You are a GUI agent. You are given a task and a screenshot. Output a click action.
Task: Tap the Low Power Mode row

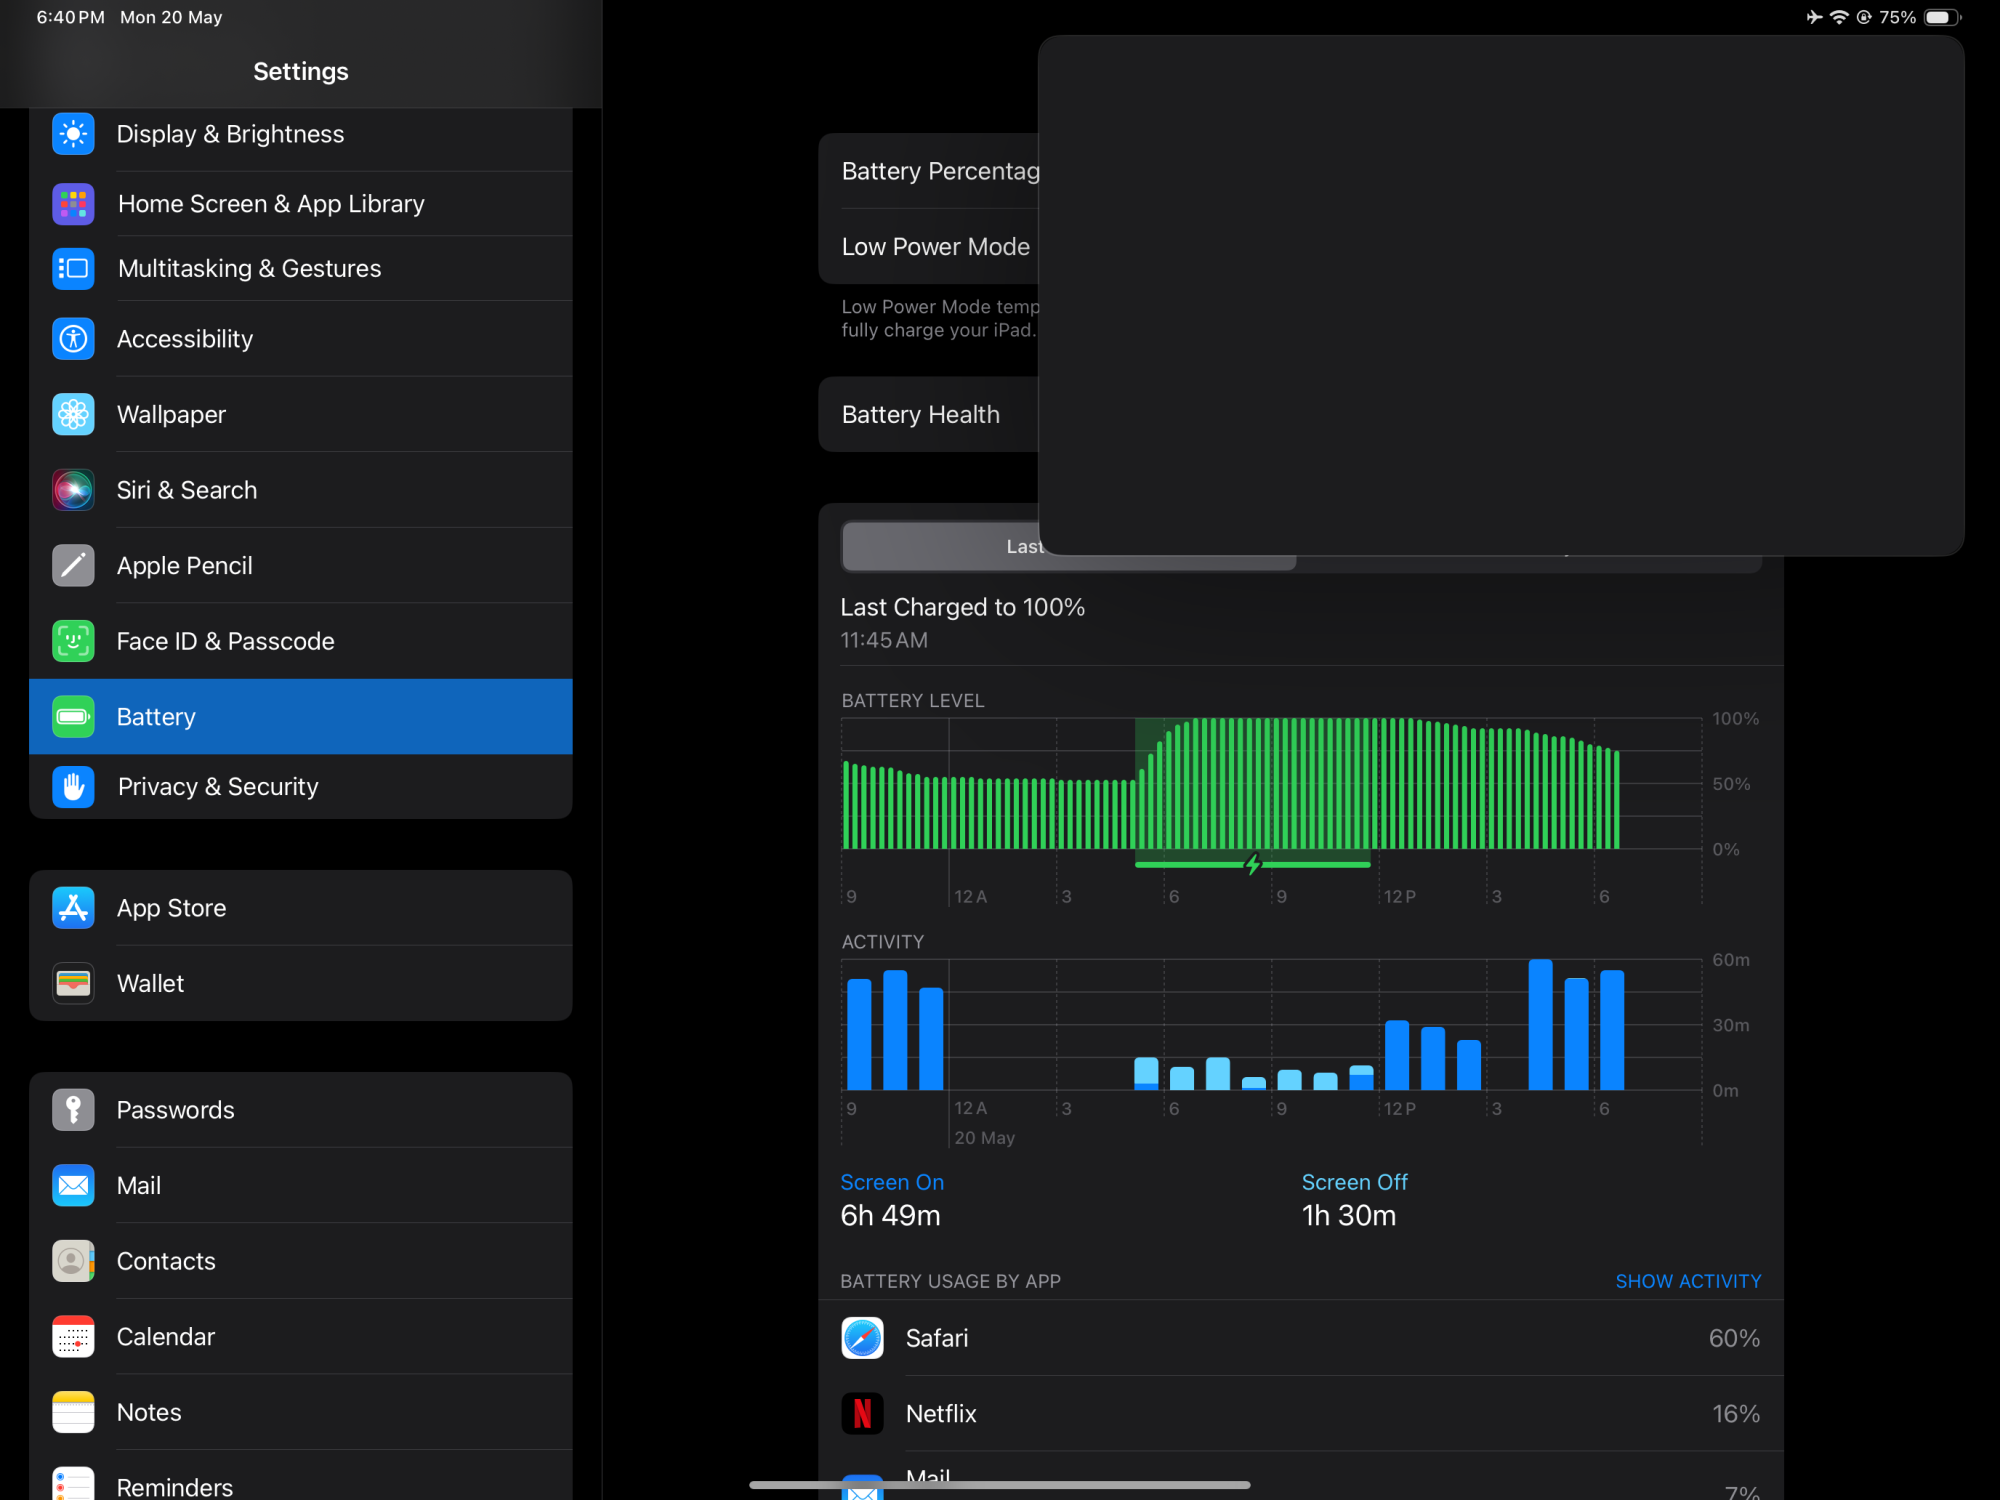click(936, 247)
